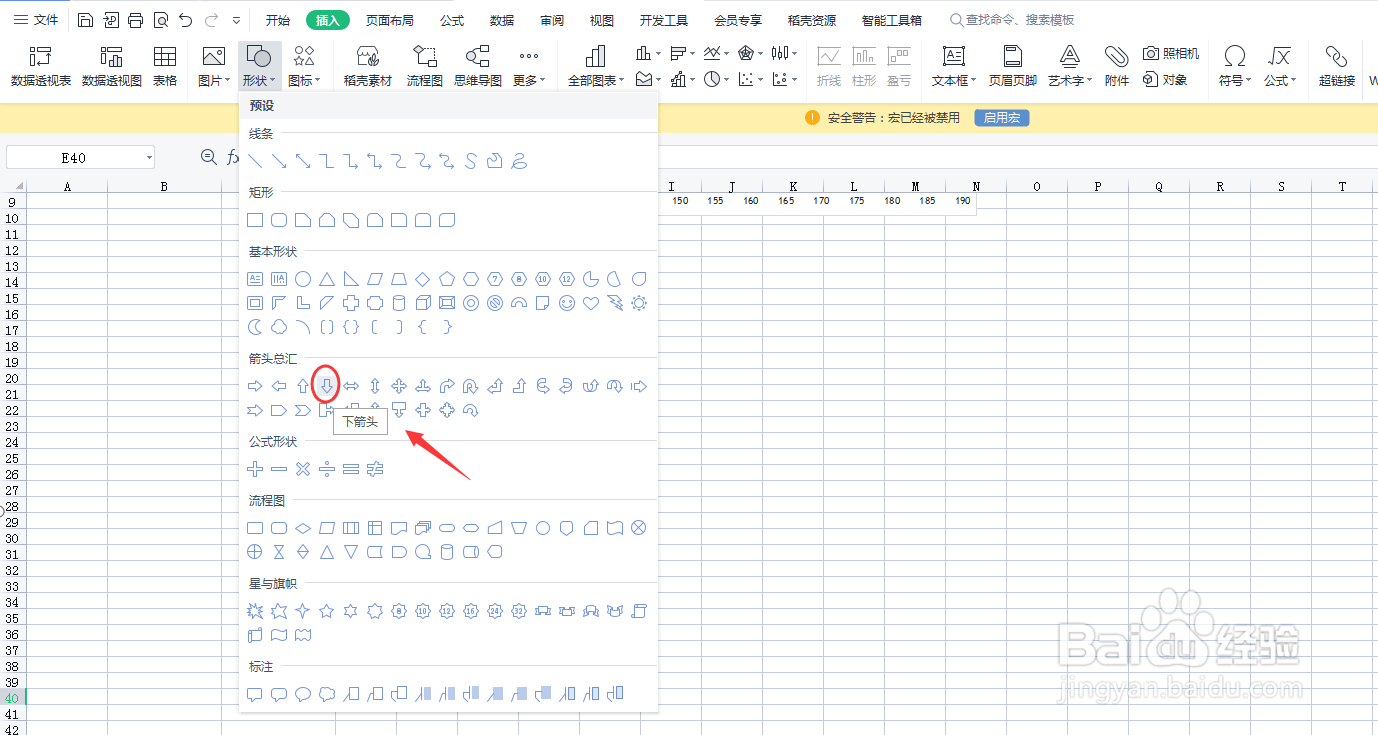
Task: Select the no-symbol basic shape
Action: pyautogui.click(x=495, y=303)
